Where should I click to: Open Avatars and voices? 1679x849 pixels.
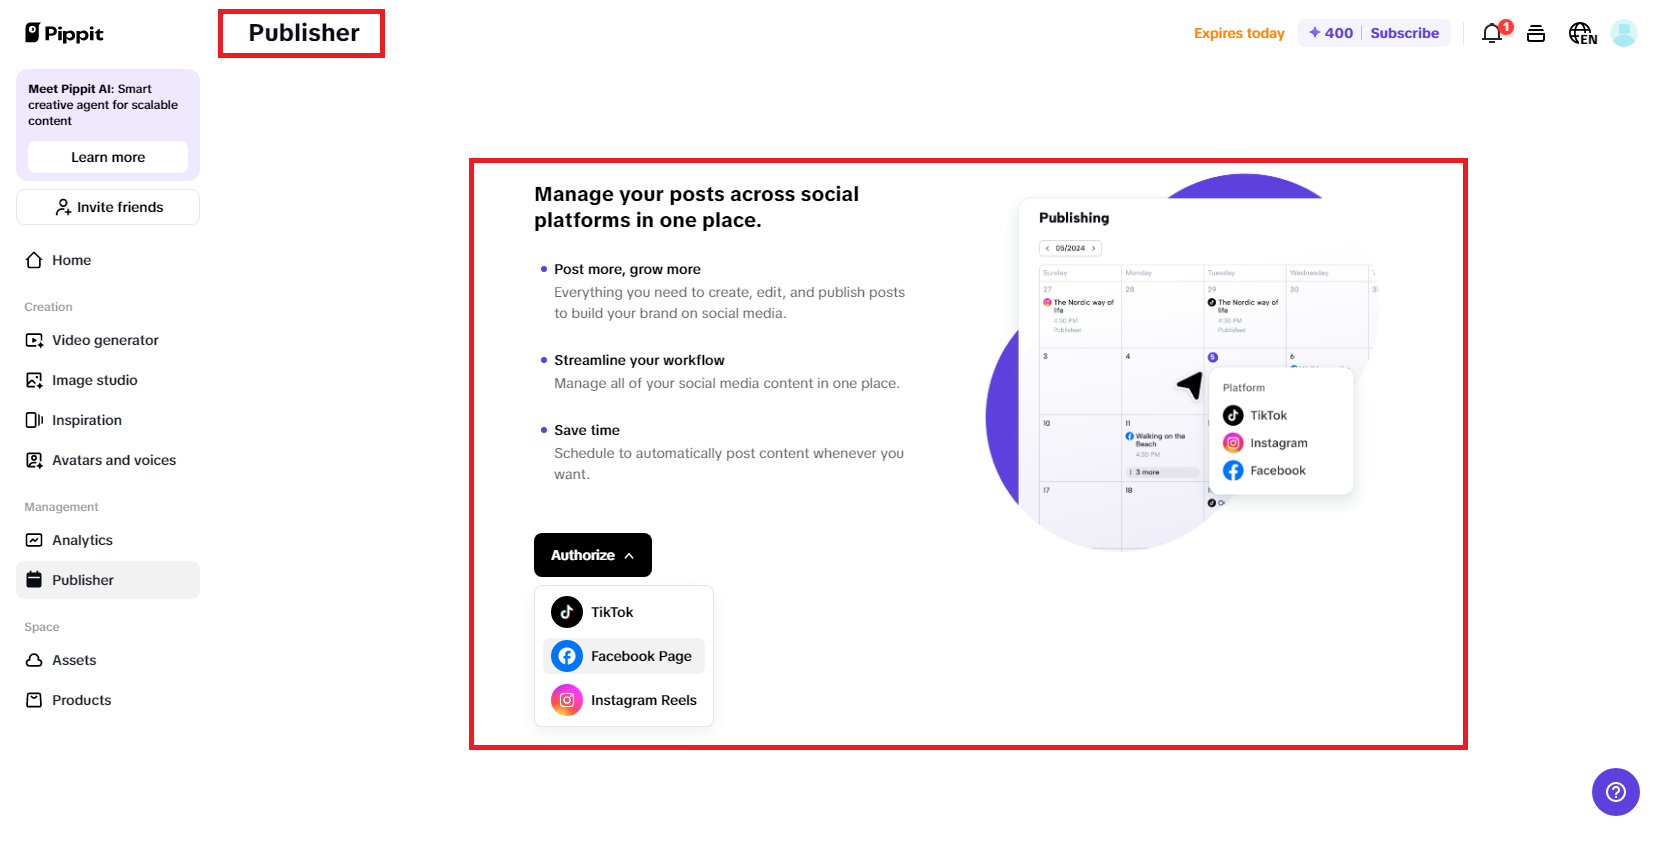(113, 460)
